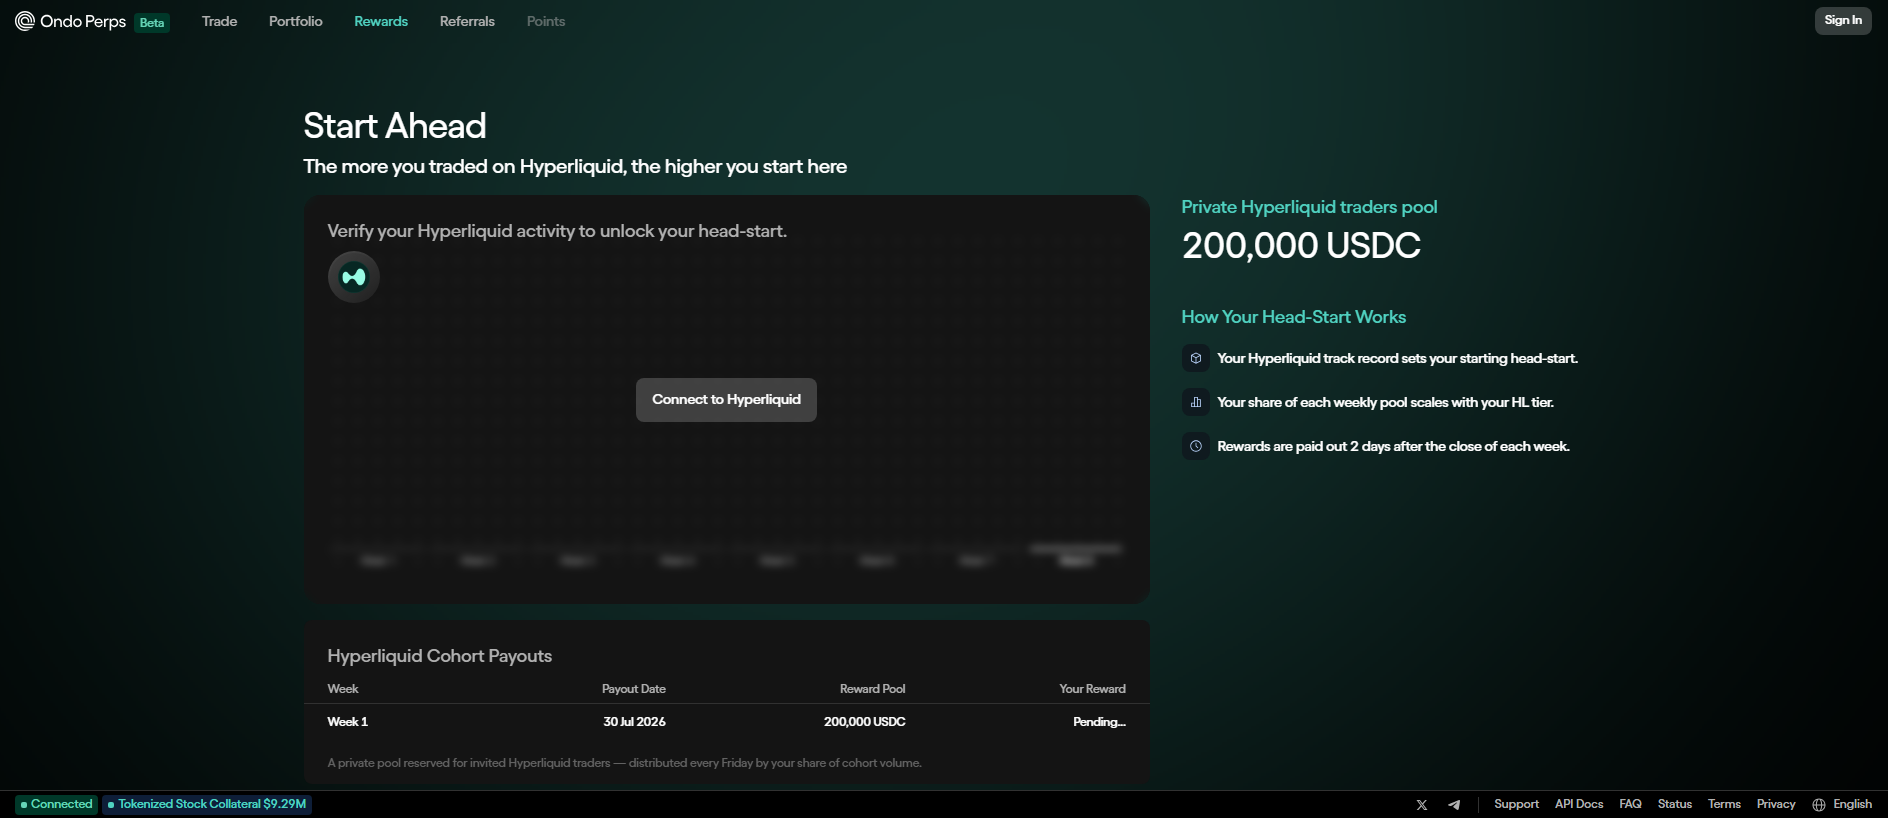
Task: Open the Trade tab
Action: pyautogui.click(x=219, y=21)
